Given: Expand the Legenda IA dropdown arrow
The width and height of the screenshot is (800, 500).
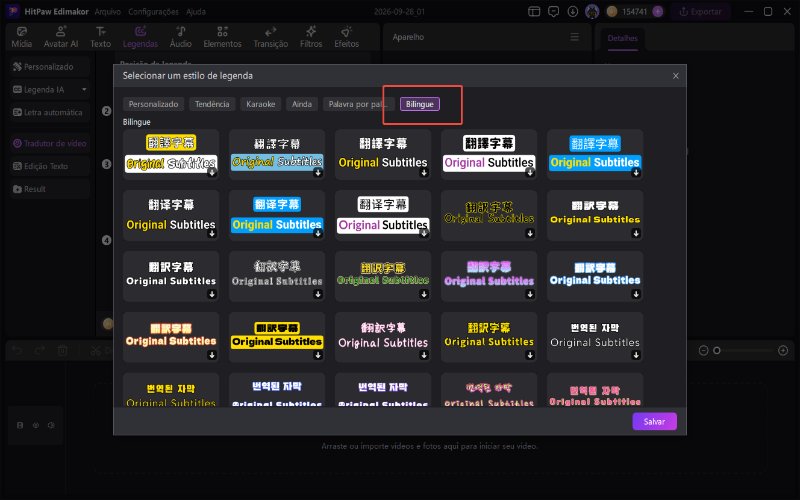Looking at the screenshot, I should tap(84, 89).
